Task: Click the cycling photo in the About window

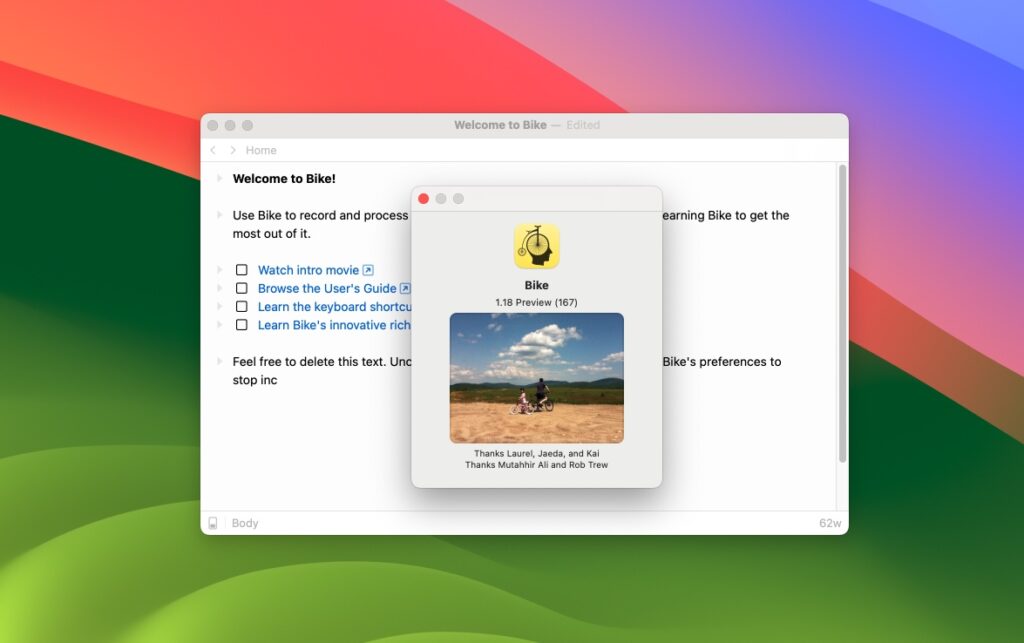Action: (537, 378)
